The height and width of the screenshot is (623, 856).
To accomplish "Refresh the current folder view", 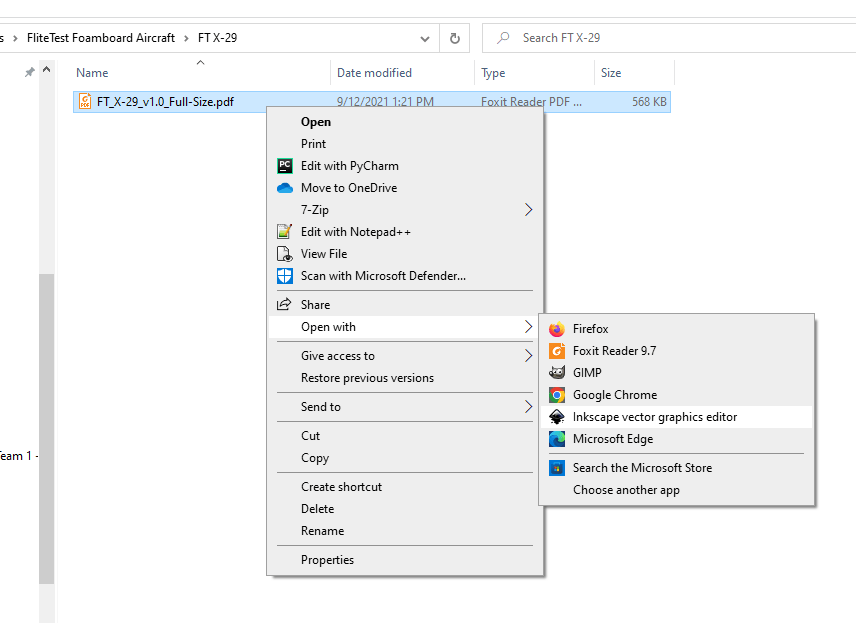I will [455, 38].
